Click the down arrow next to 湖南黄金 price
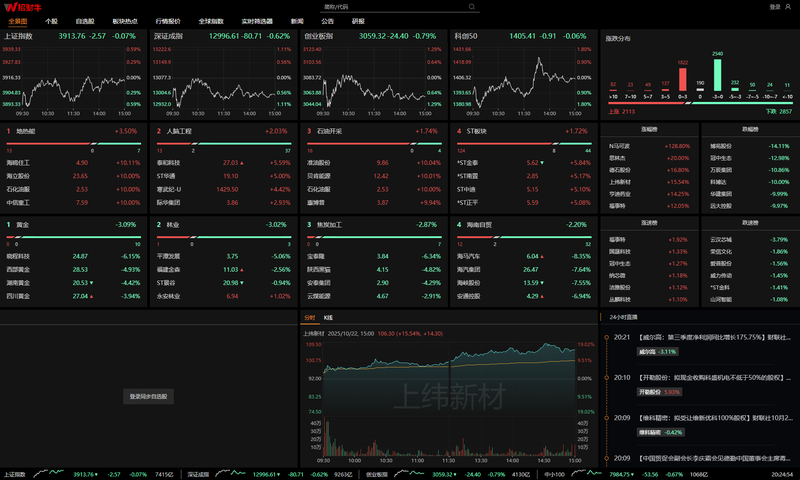 (91, 283)
